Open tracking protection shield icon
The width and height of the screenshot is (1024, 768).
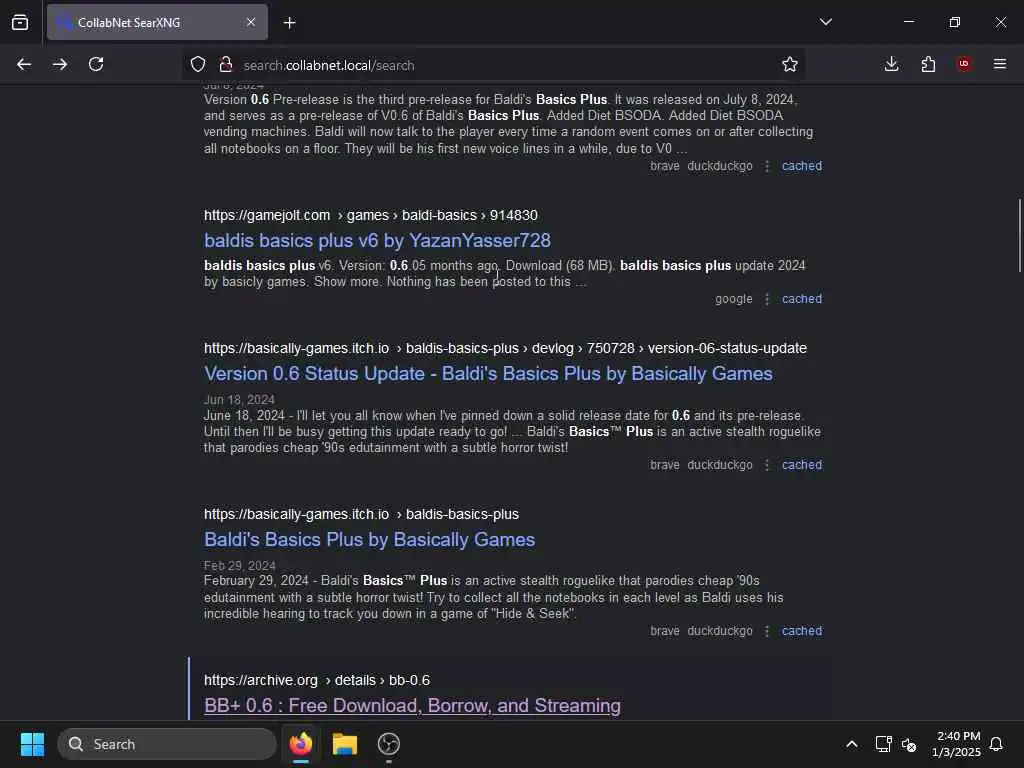point(198,64)
